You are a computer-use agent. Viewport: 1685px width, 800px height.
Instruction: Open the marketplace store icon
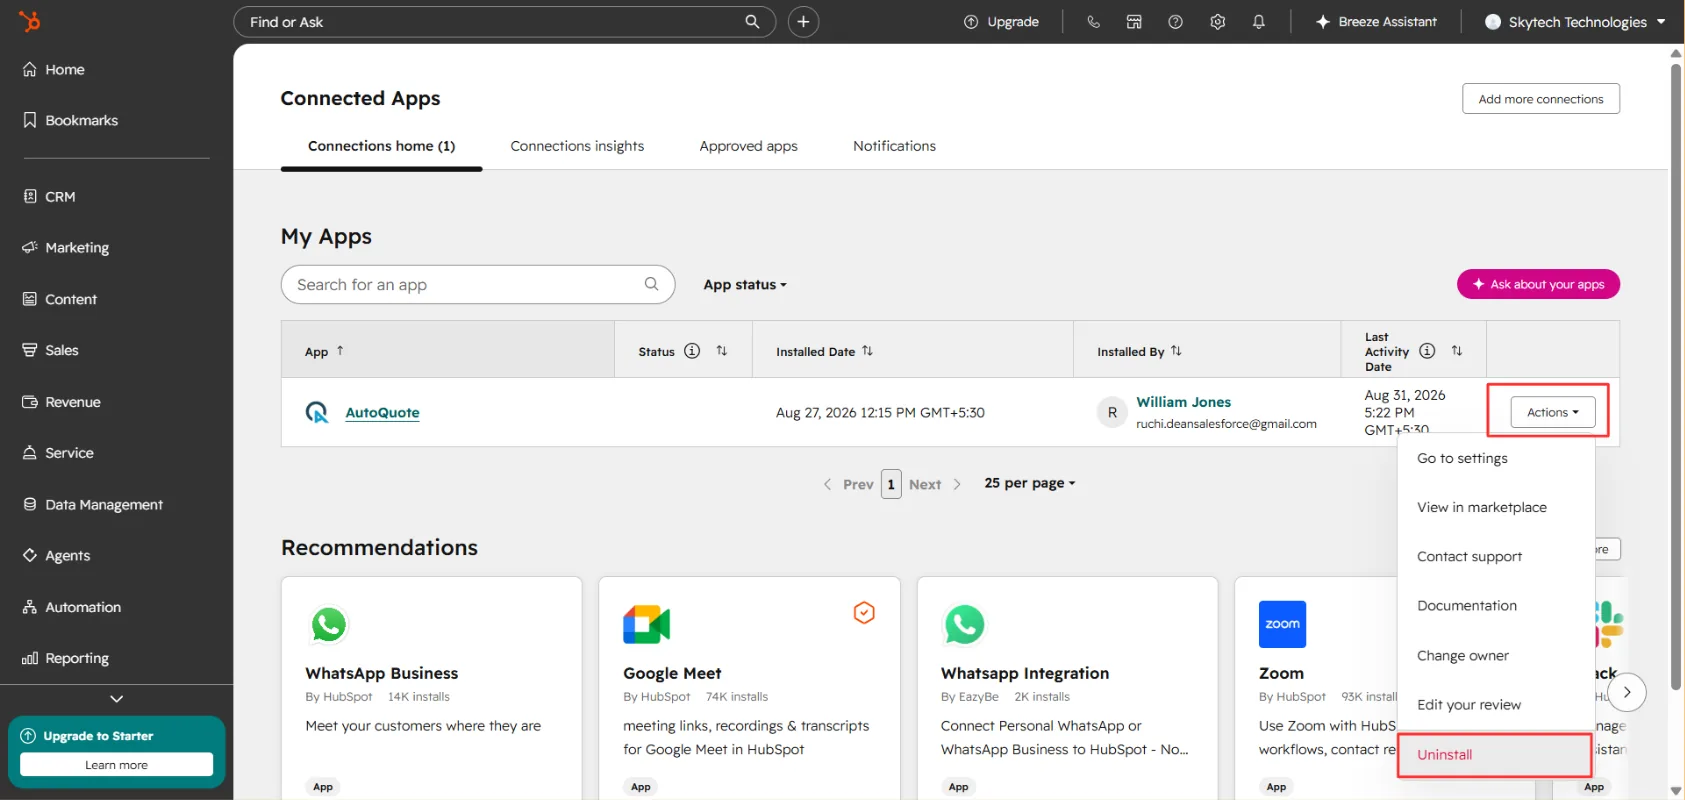click(1134, 21)
